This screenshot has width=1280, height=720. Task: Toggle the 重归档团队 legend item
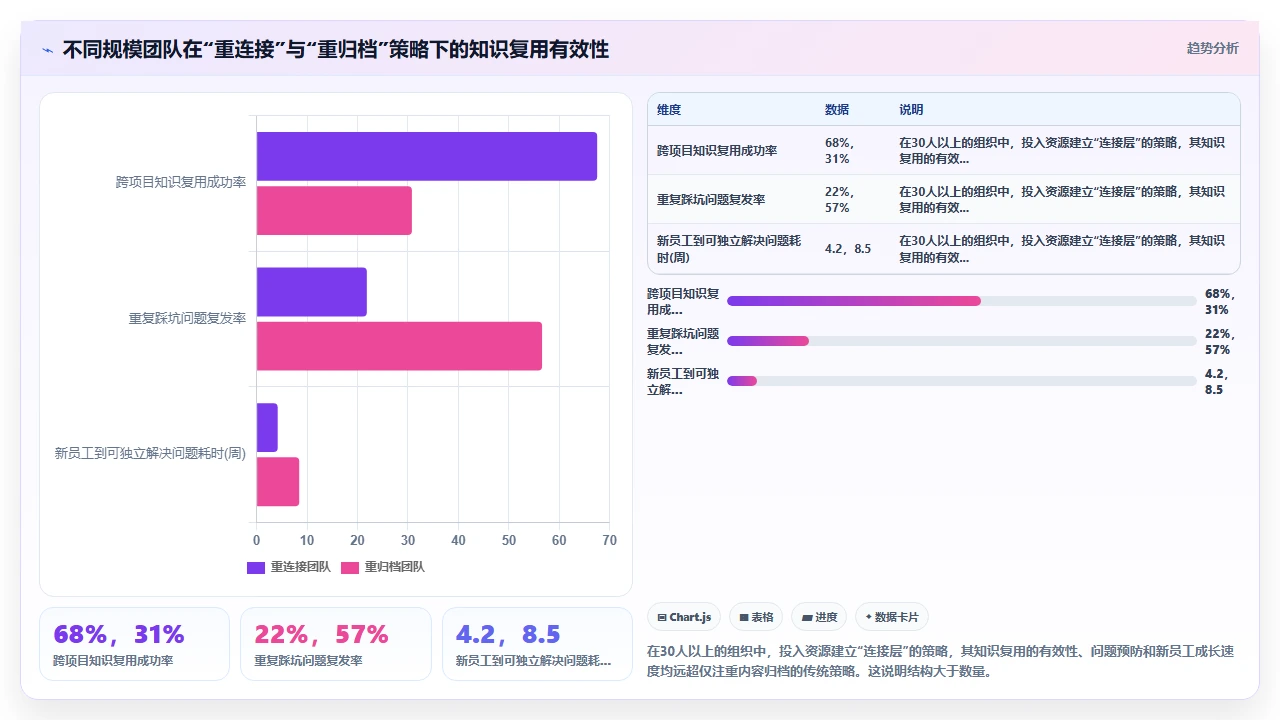[383, 567]
